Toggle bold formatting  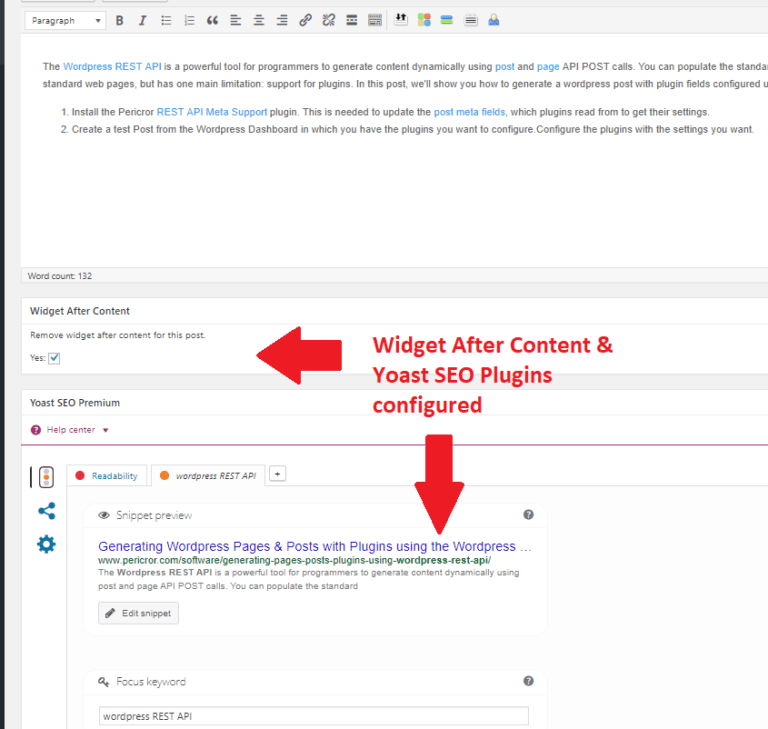click(120, 21)
